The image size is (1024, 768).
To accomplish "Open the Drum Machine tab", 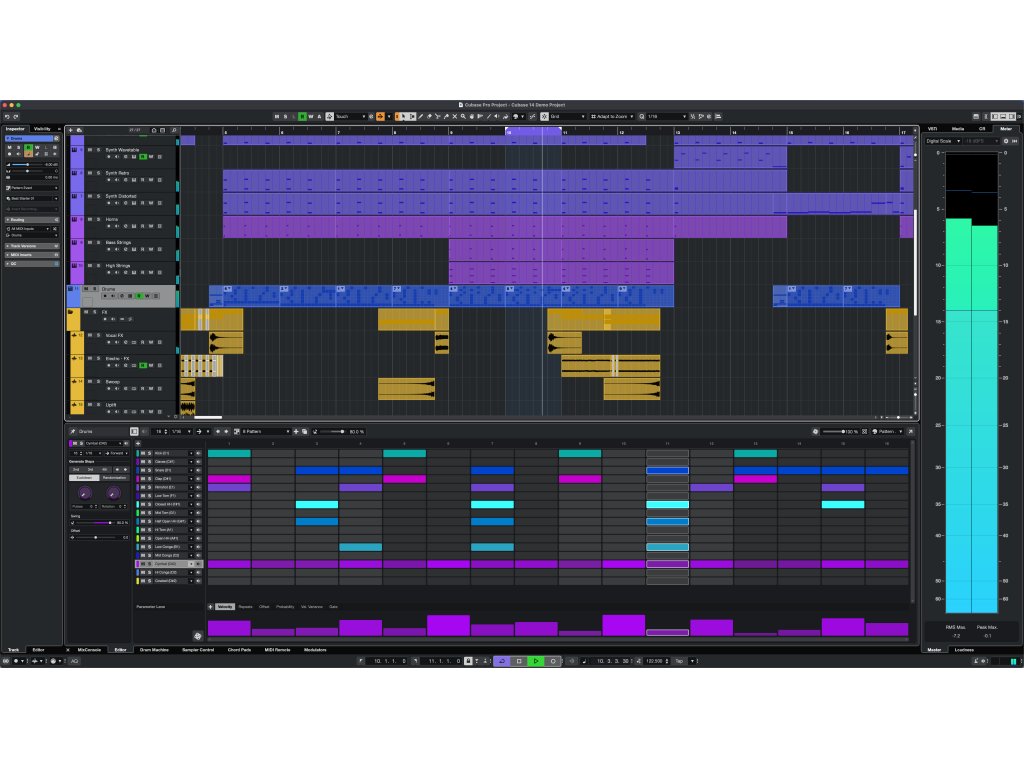I will pos(154,650).
